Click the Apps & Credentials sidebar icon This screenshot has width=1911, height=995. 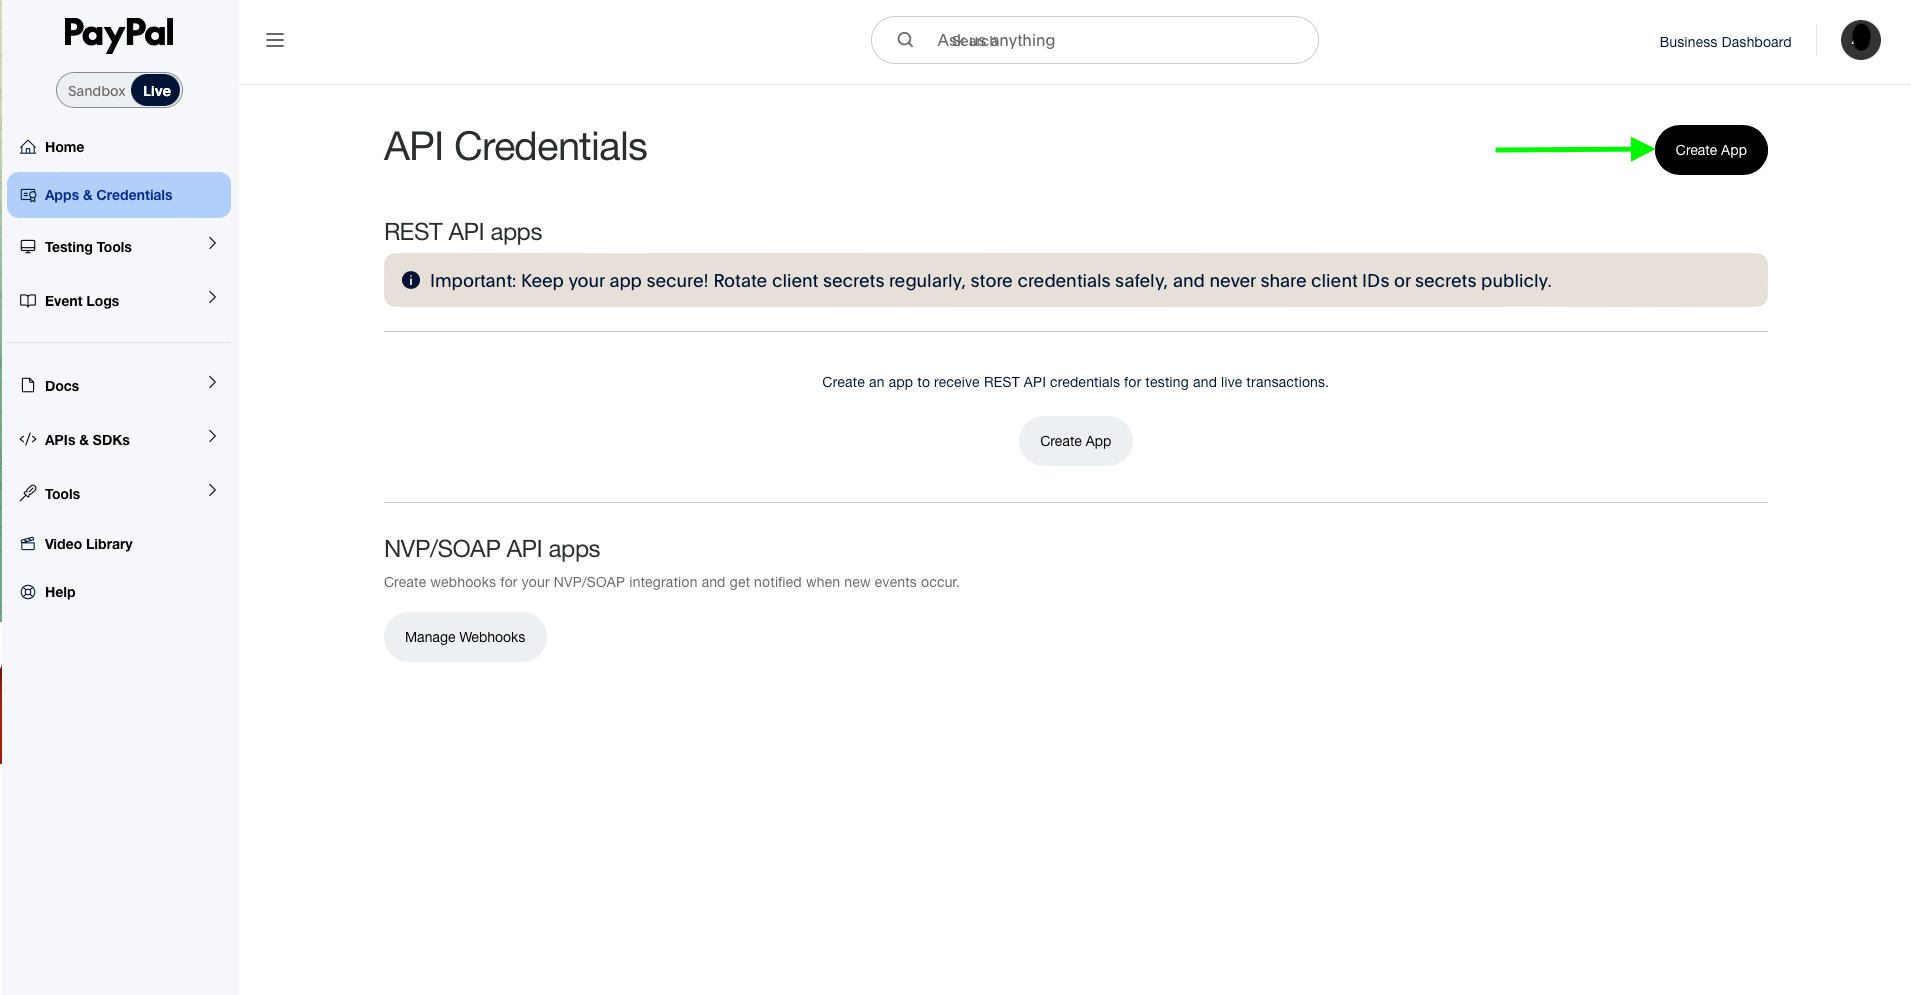click(28, 195)
